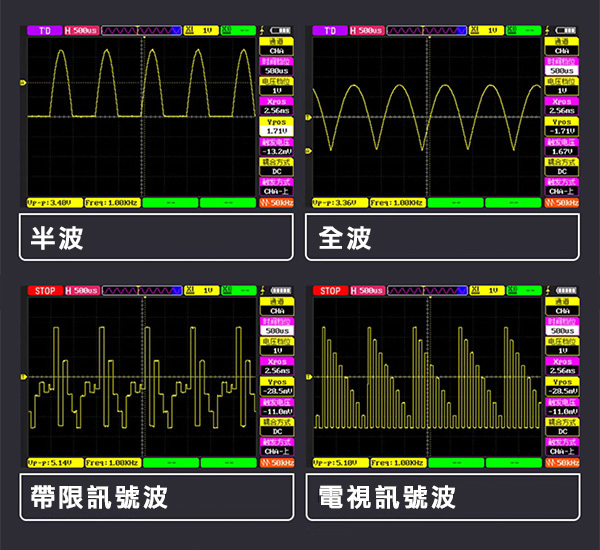
Task: Toggle the red STOP indicator on the TV signal (電視訊號波) scope
Action: [330, 291]
